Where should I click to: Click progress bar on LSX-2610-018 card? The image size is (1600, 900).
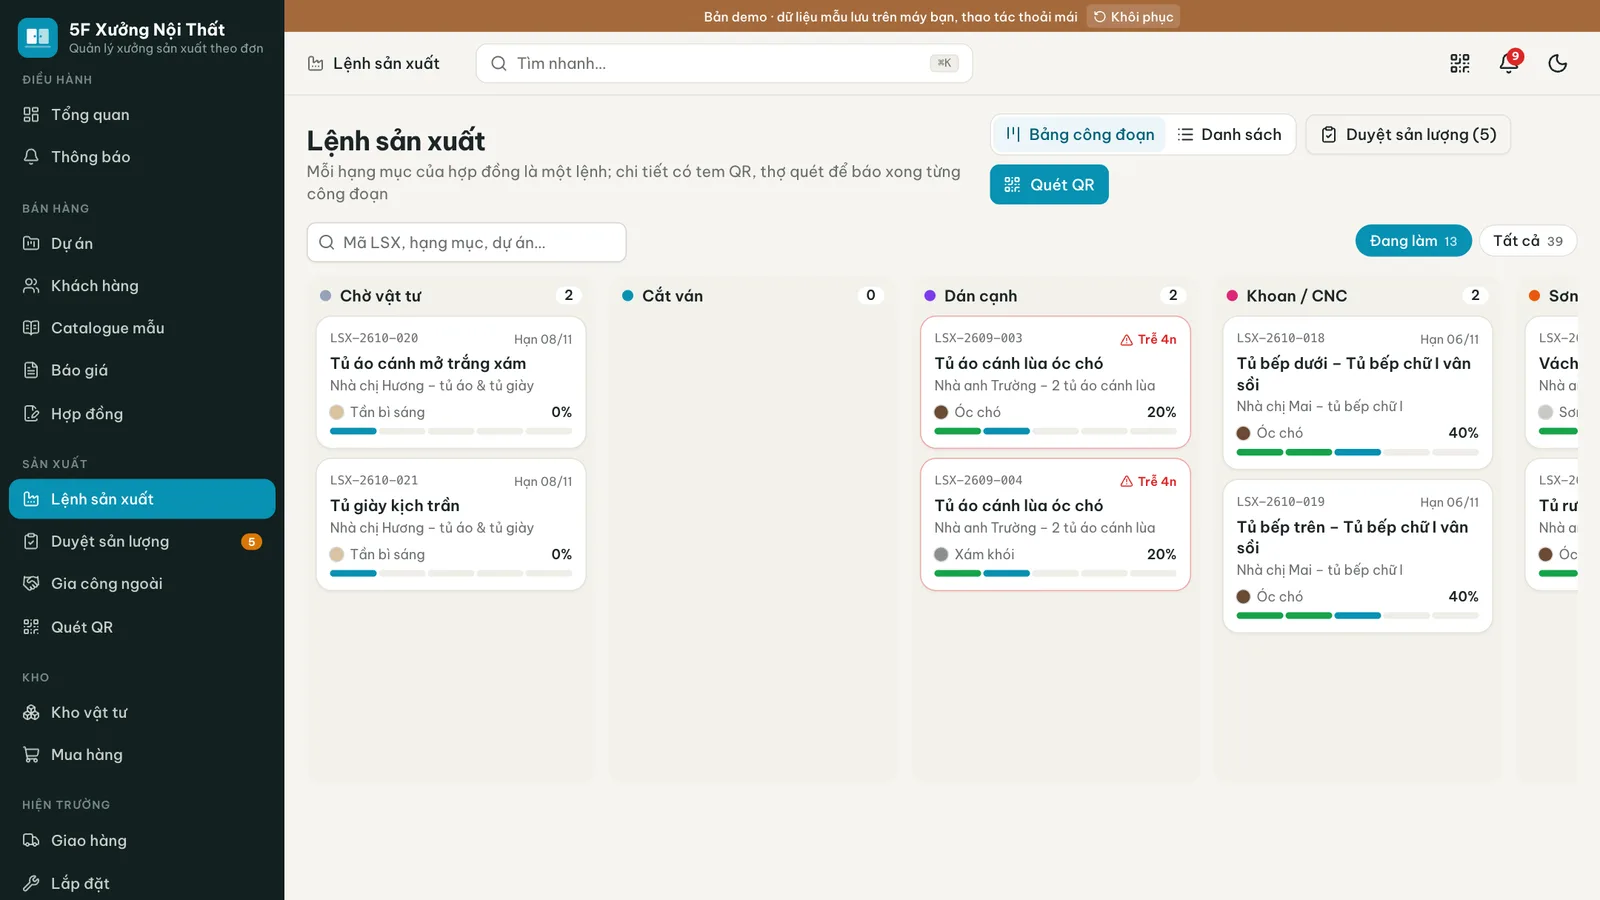(x=1357, y=452)
